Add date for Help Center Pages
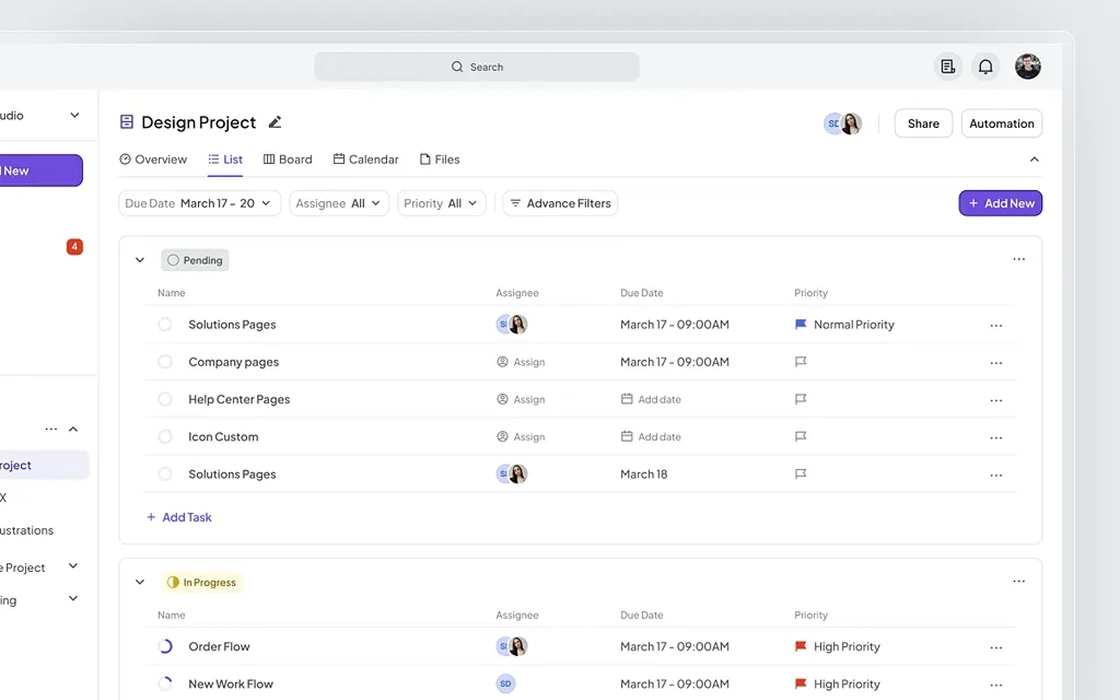Screen dimensions: 1120x700 click(x=651, y=399)
